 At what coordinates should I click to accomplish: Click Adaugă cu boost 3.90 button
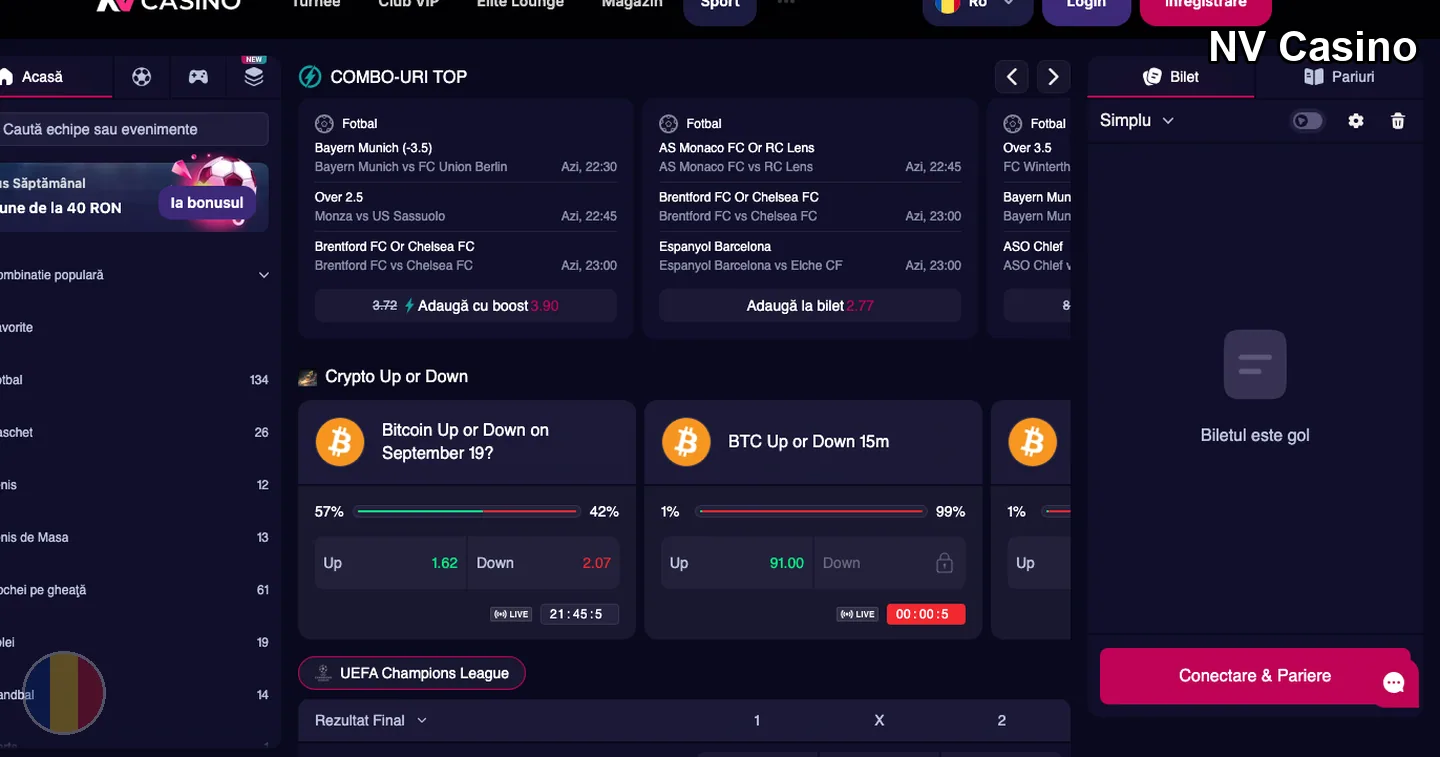pyautogui.click(x=466, y=306)
